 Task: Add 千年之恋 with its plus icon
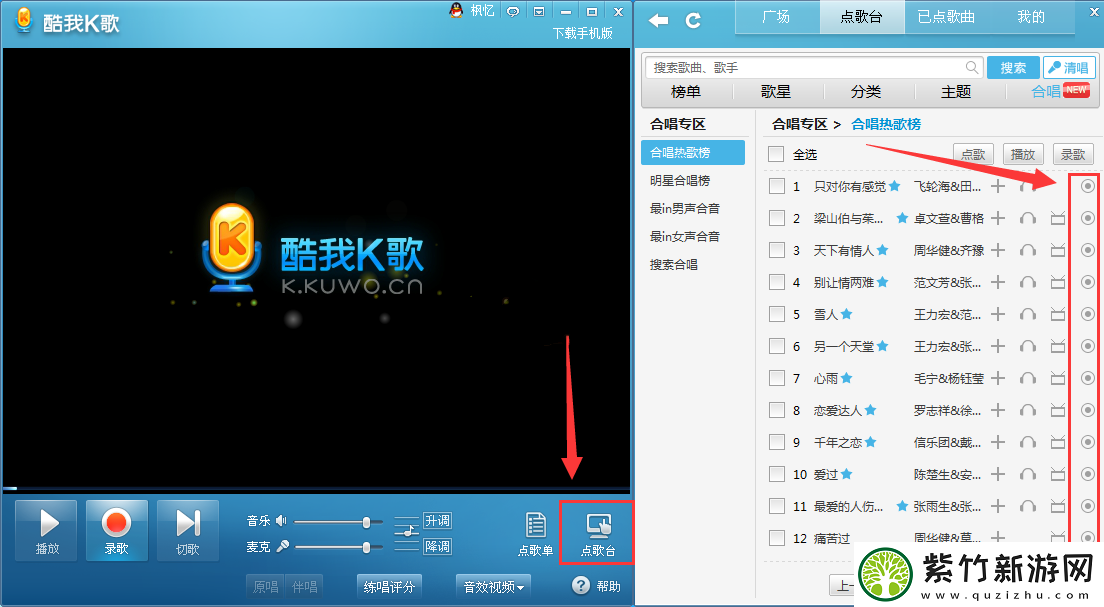(x=998, y=442)
